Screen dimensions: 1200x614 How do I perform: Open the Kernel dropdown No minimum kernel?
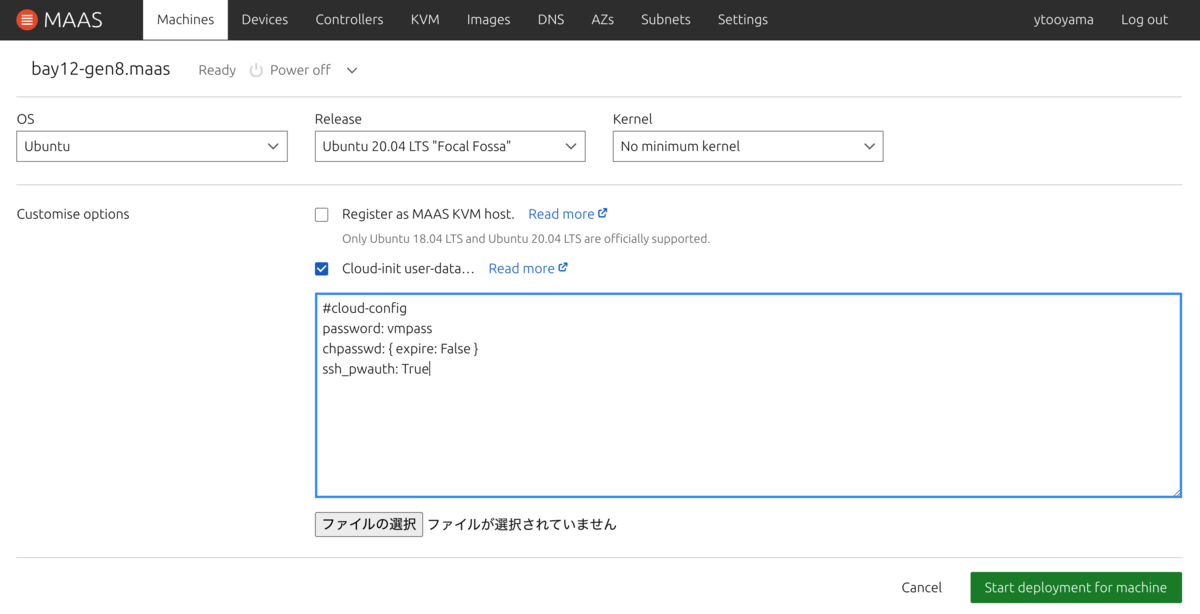click(x=748, y=146)
